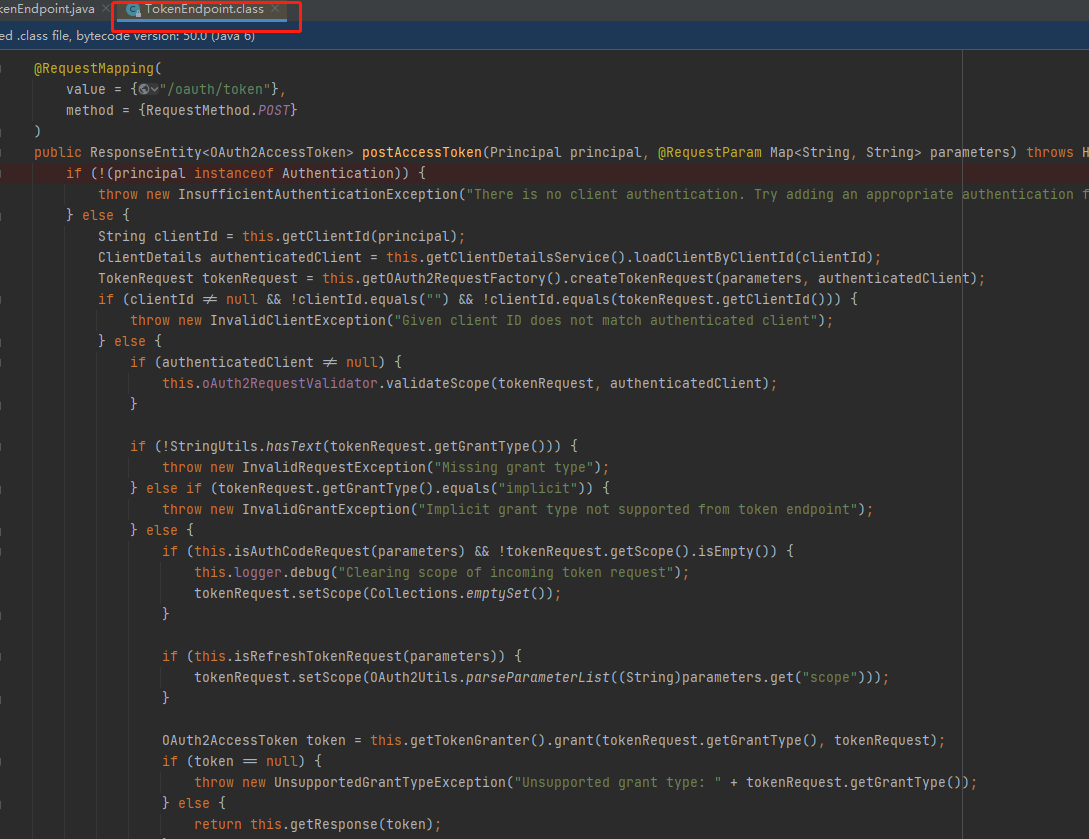Click the isRefreshTokenRequest method call
Screen dimensions: 1089x839
(x=317, y=656)
